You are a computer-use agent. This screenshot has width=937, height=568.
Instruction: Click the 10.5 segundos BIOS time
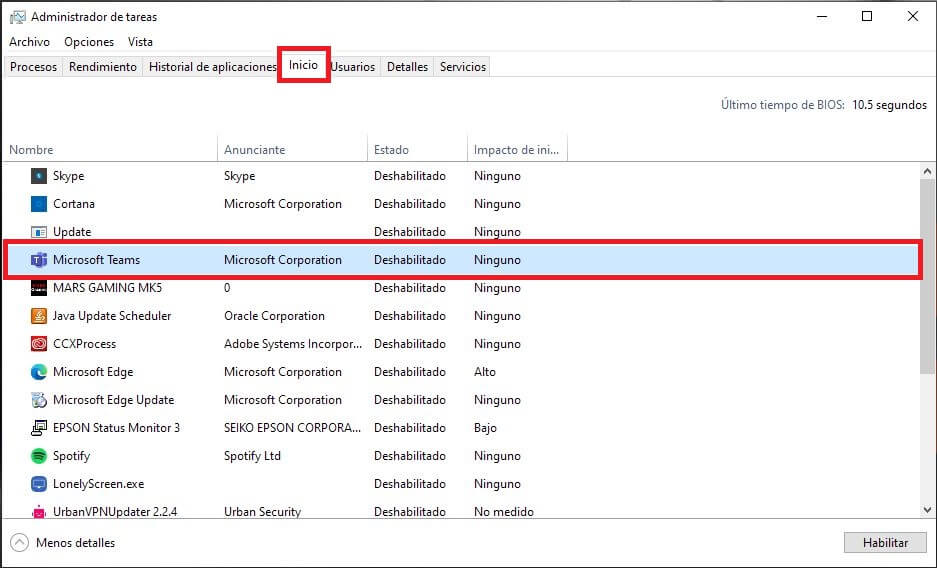point(889,105)
